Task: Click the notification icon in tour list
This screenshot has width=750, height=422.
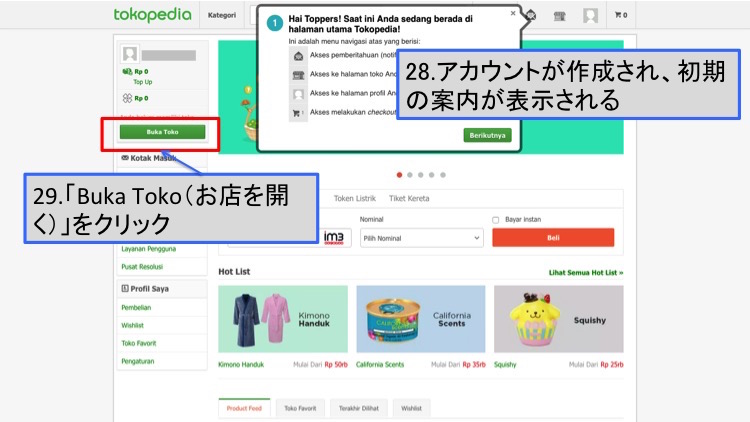Action: click(x=298, y=56)
